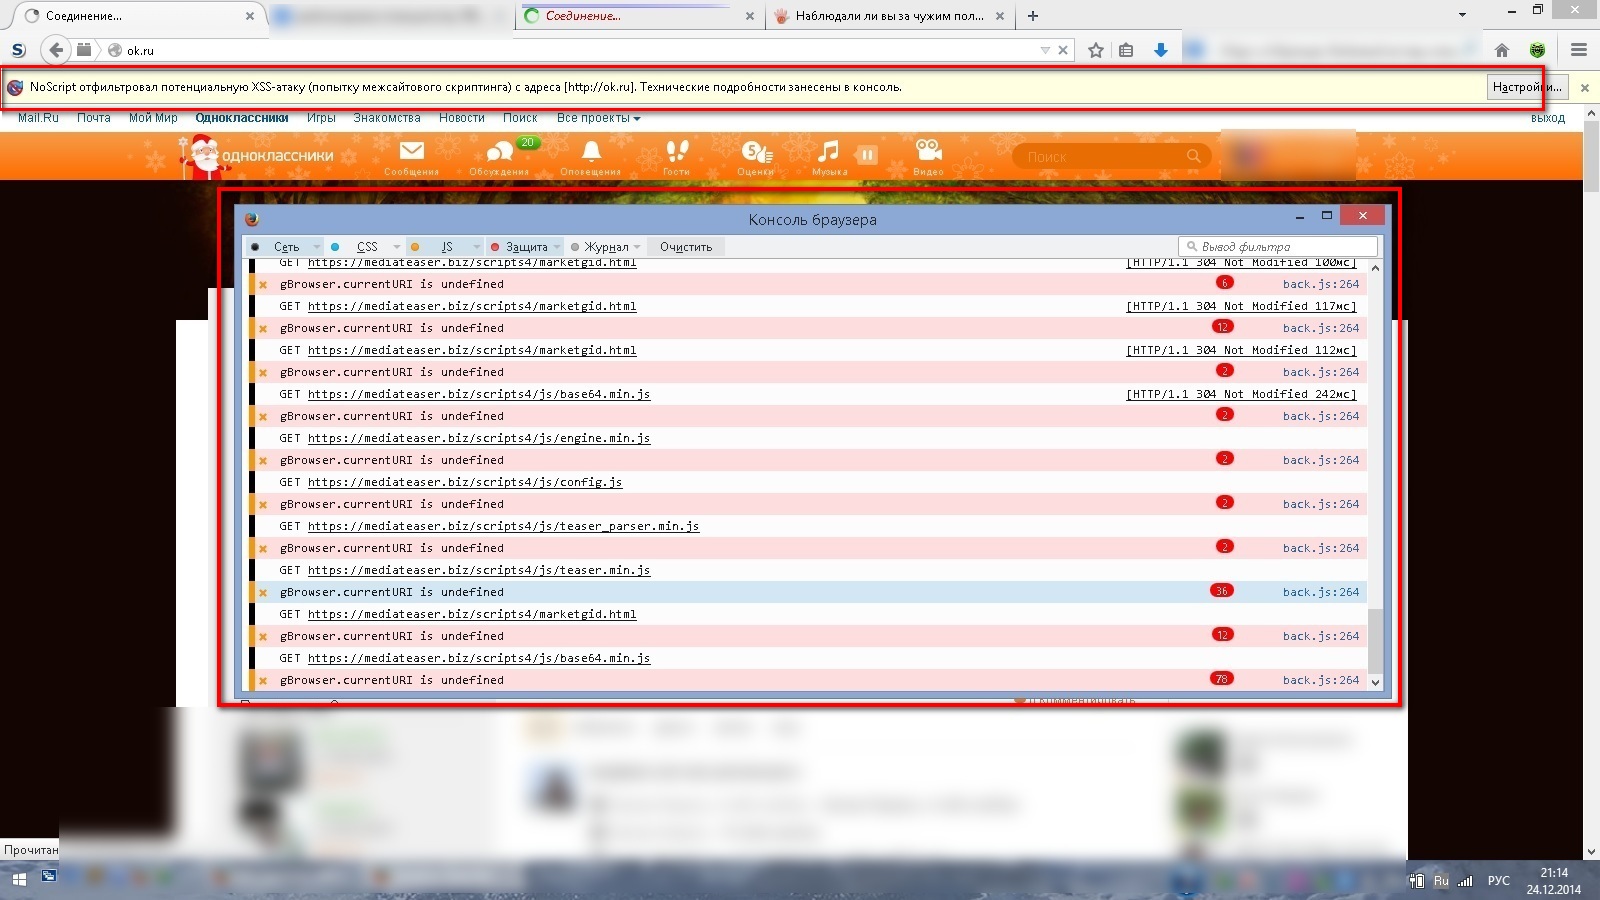Screen dimensions: 1600x900
Task: Open the downloads arrow icon
Action: coord(1161,50)
